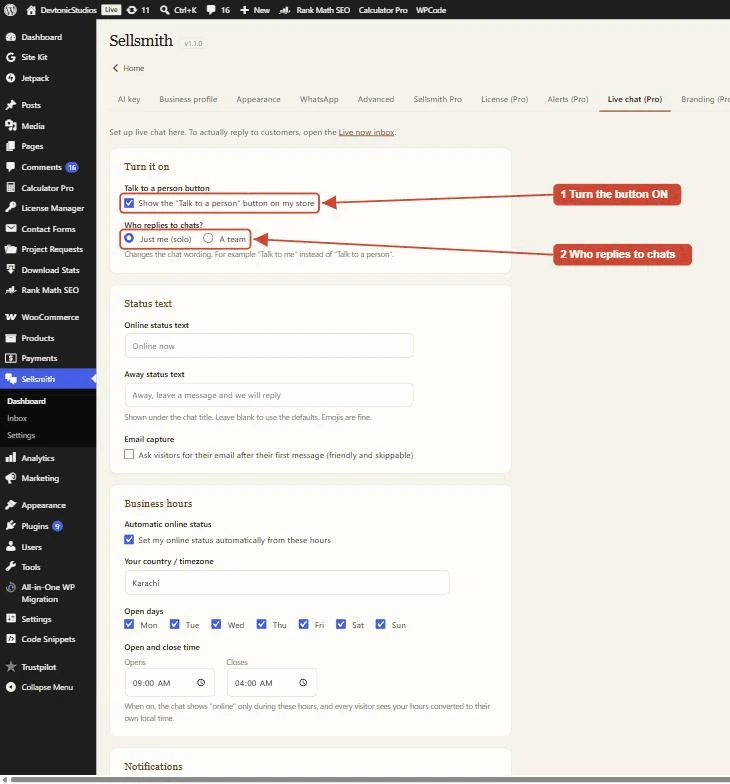Select the 'Just me (solo)' radio button
Image resolution: width=730 pixels, height=784 pixels.
click(129, 238)
